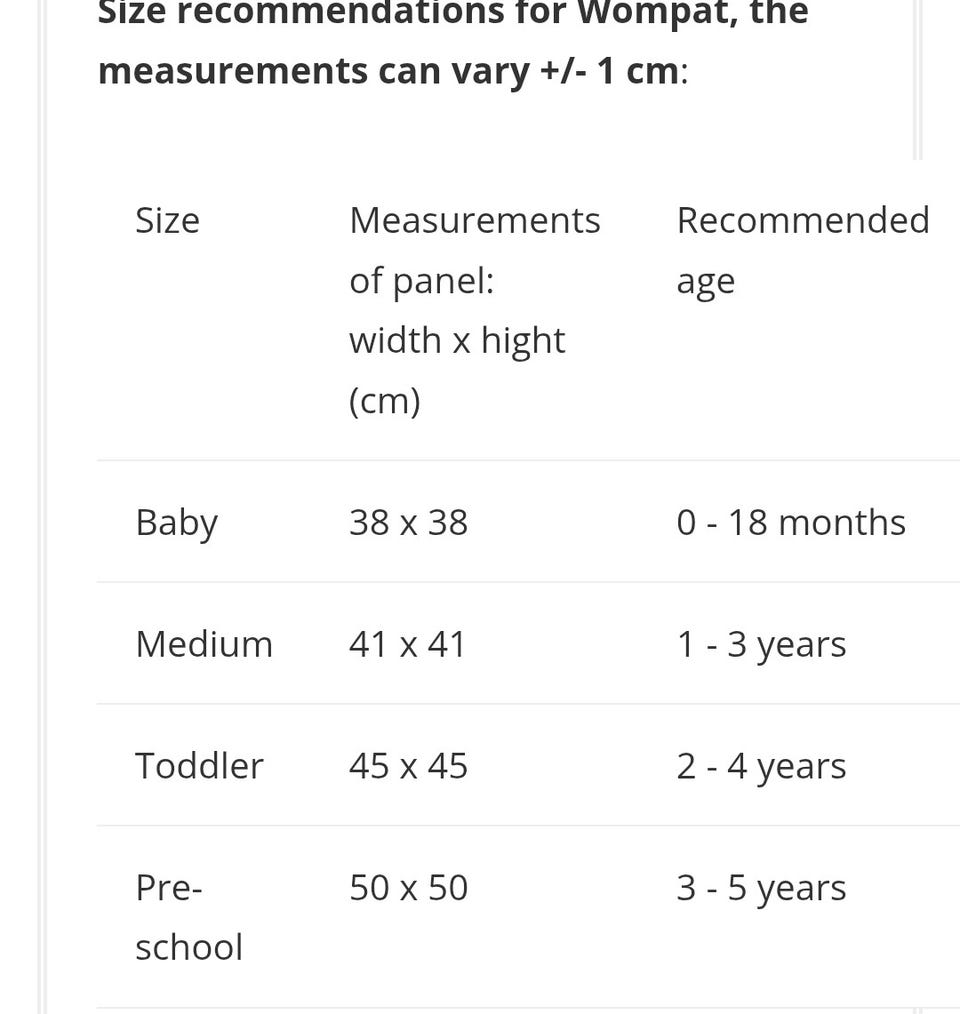The image size is (960, 1014).
Task: Click the "width x hight" header line
Action: click(x=457, y=341)
